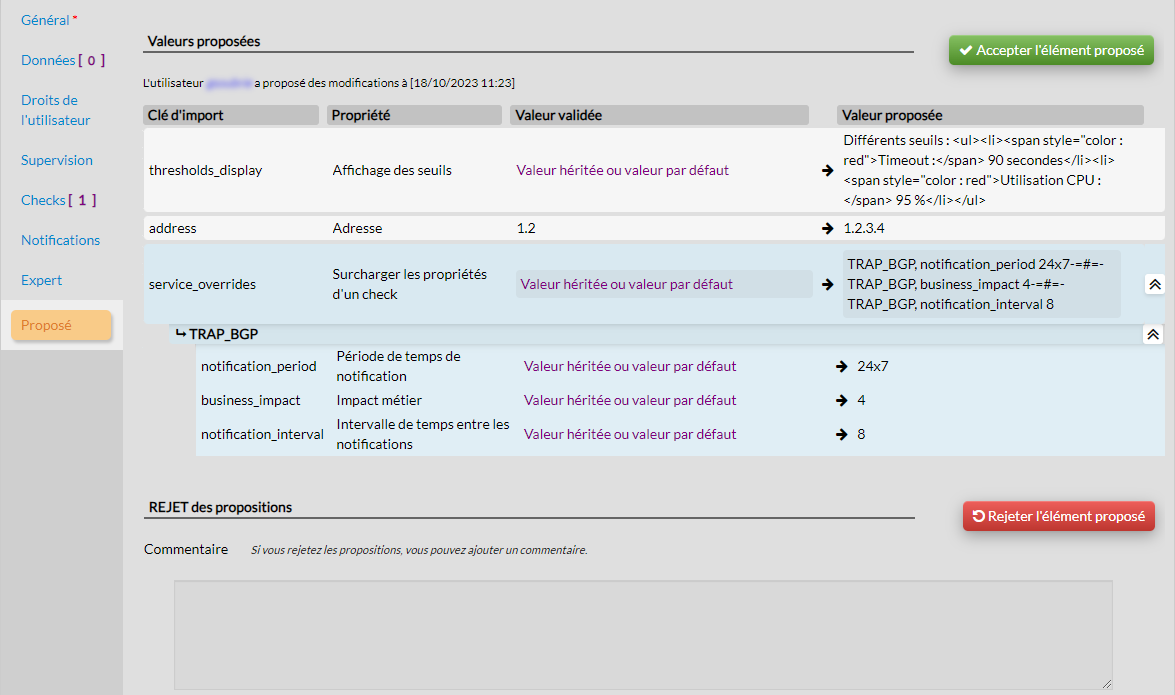Select the TRAP_BGP sub-item header

[x=217, y=334]
